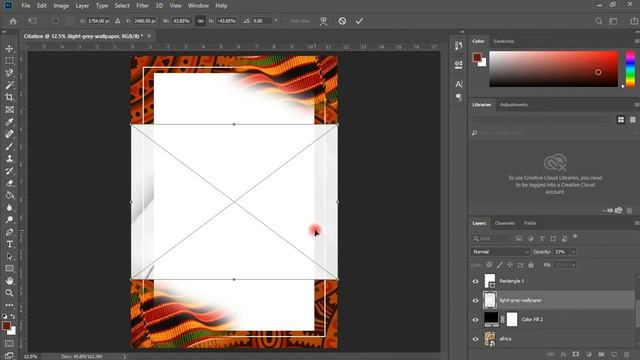Screen dimensions: 640x360
Task: Hide the Rectangle 1 layer
Action: 475,281
